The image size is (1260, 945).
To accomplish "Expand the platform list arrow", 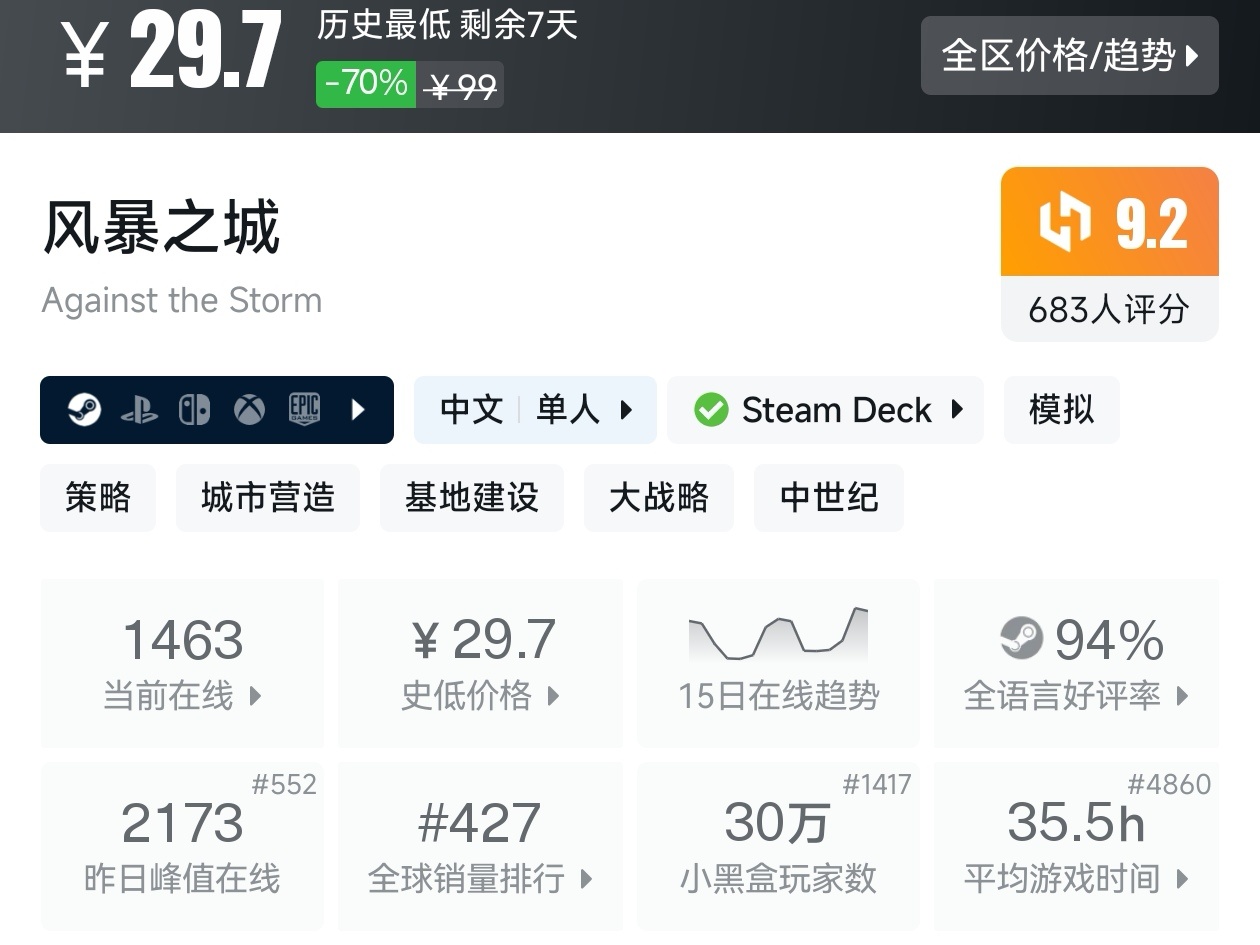I will (358, 410).
